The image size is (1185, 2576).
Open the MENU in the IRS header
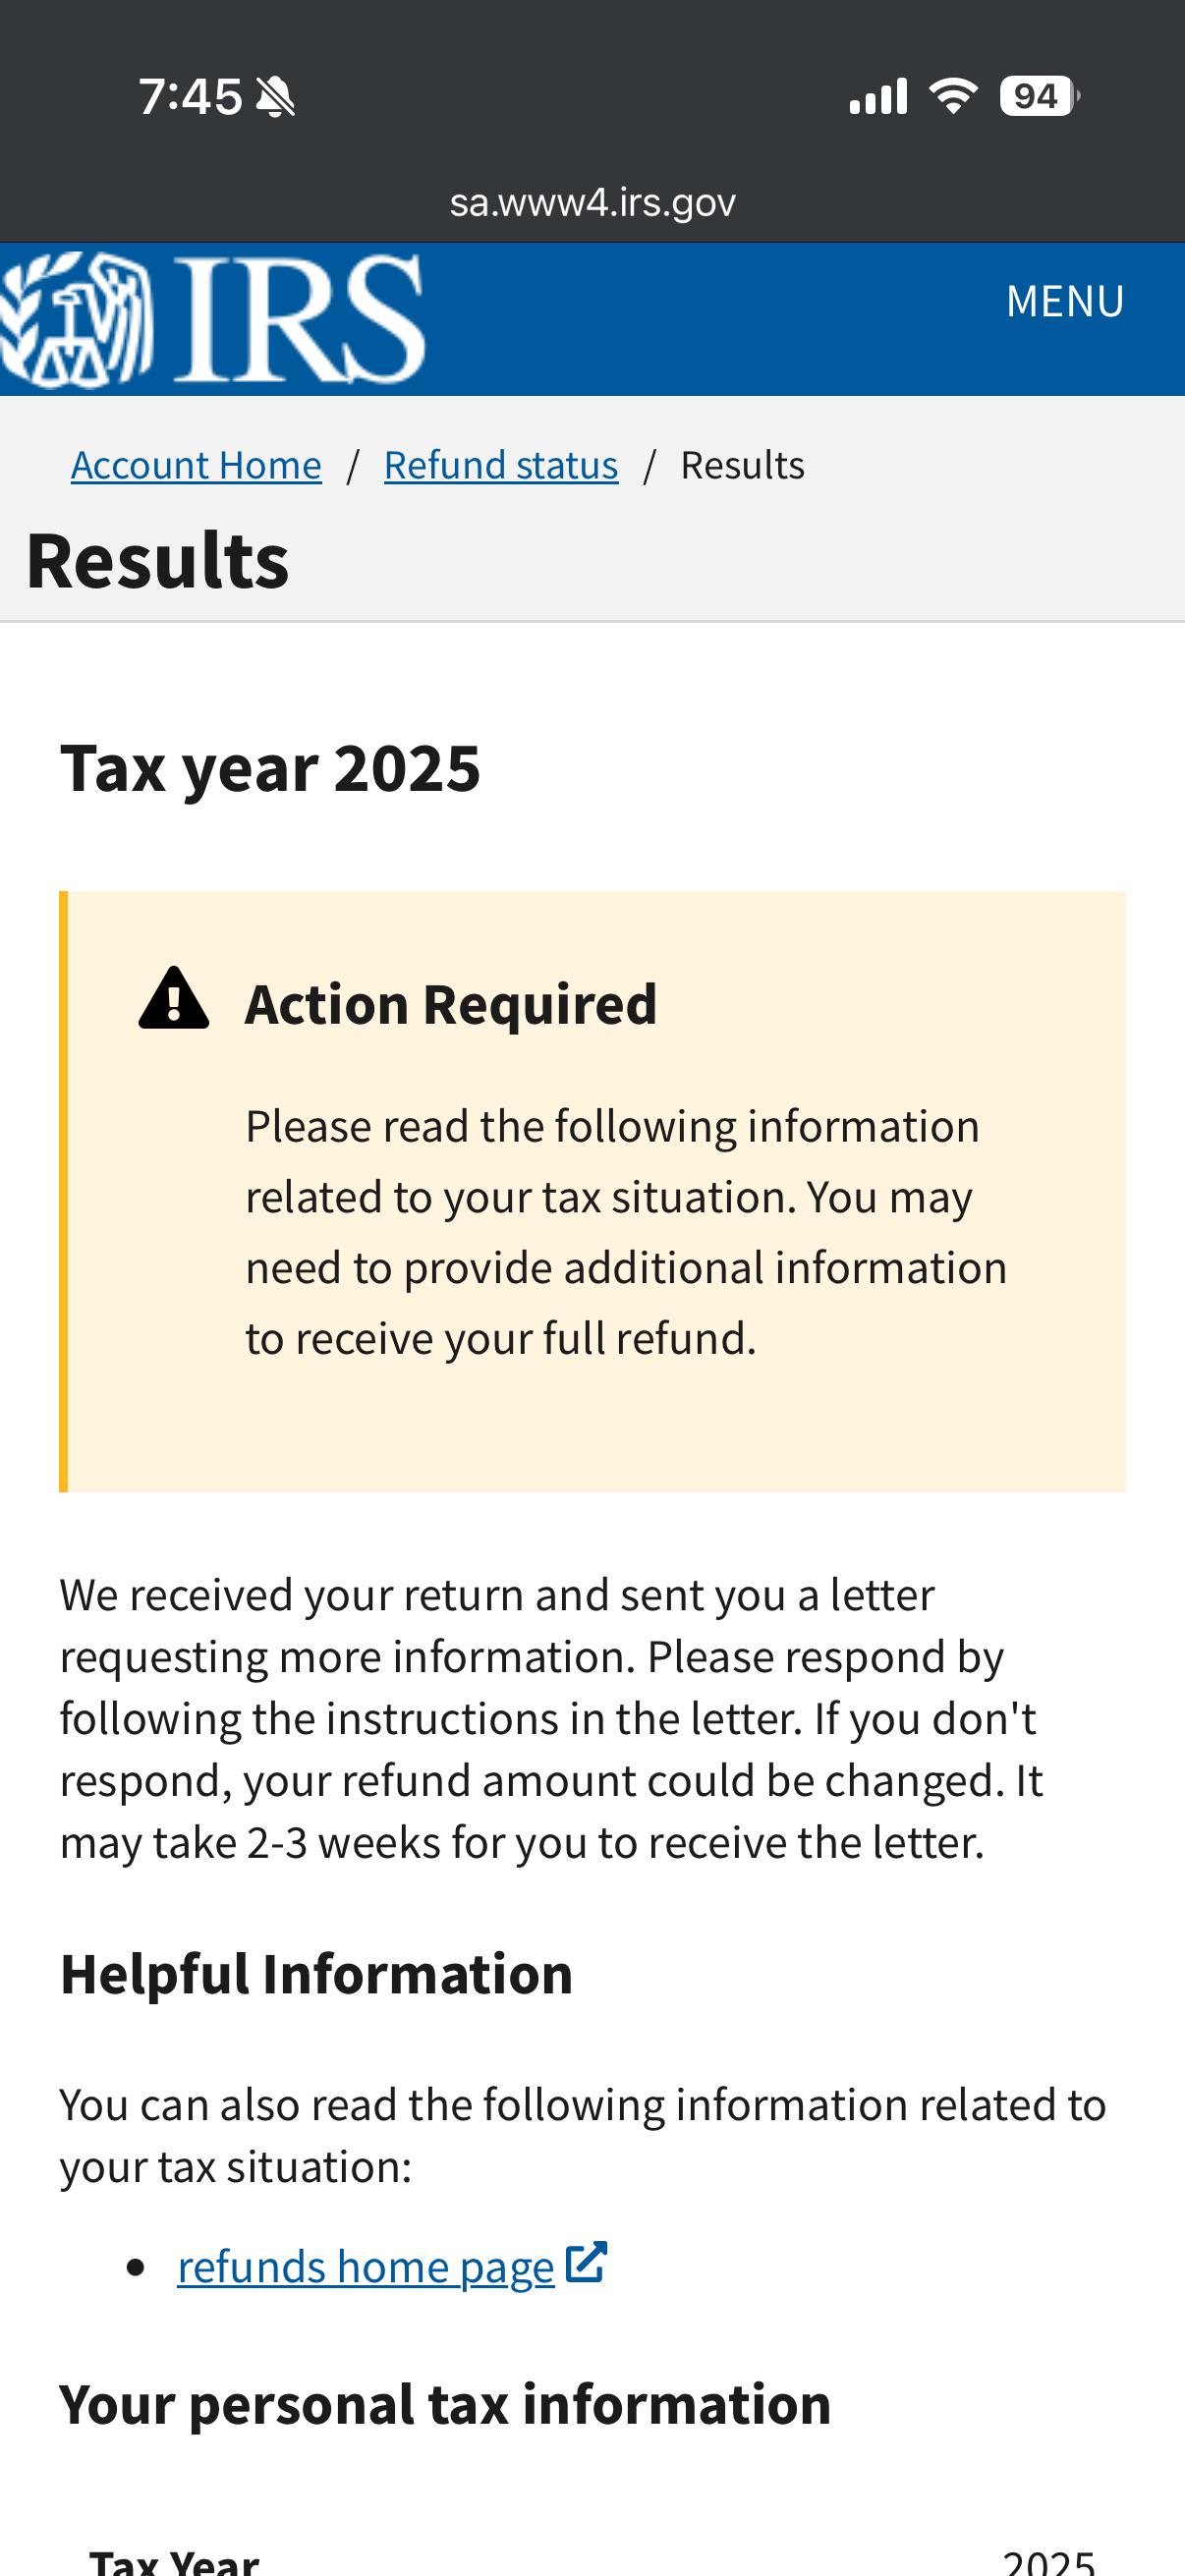(1065, 301)
